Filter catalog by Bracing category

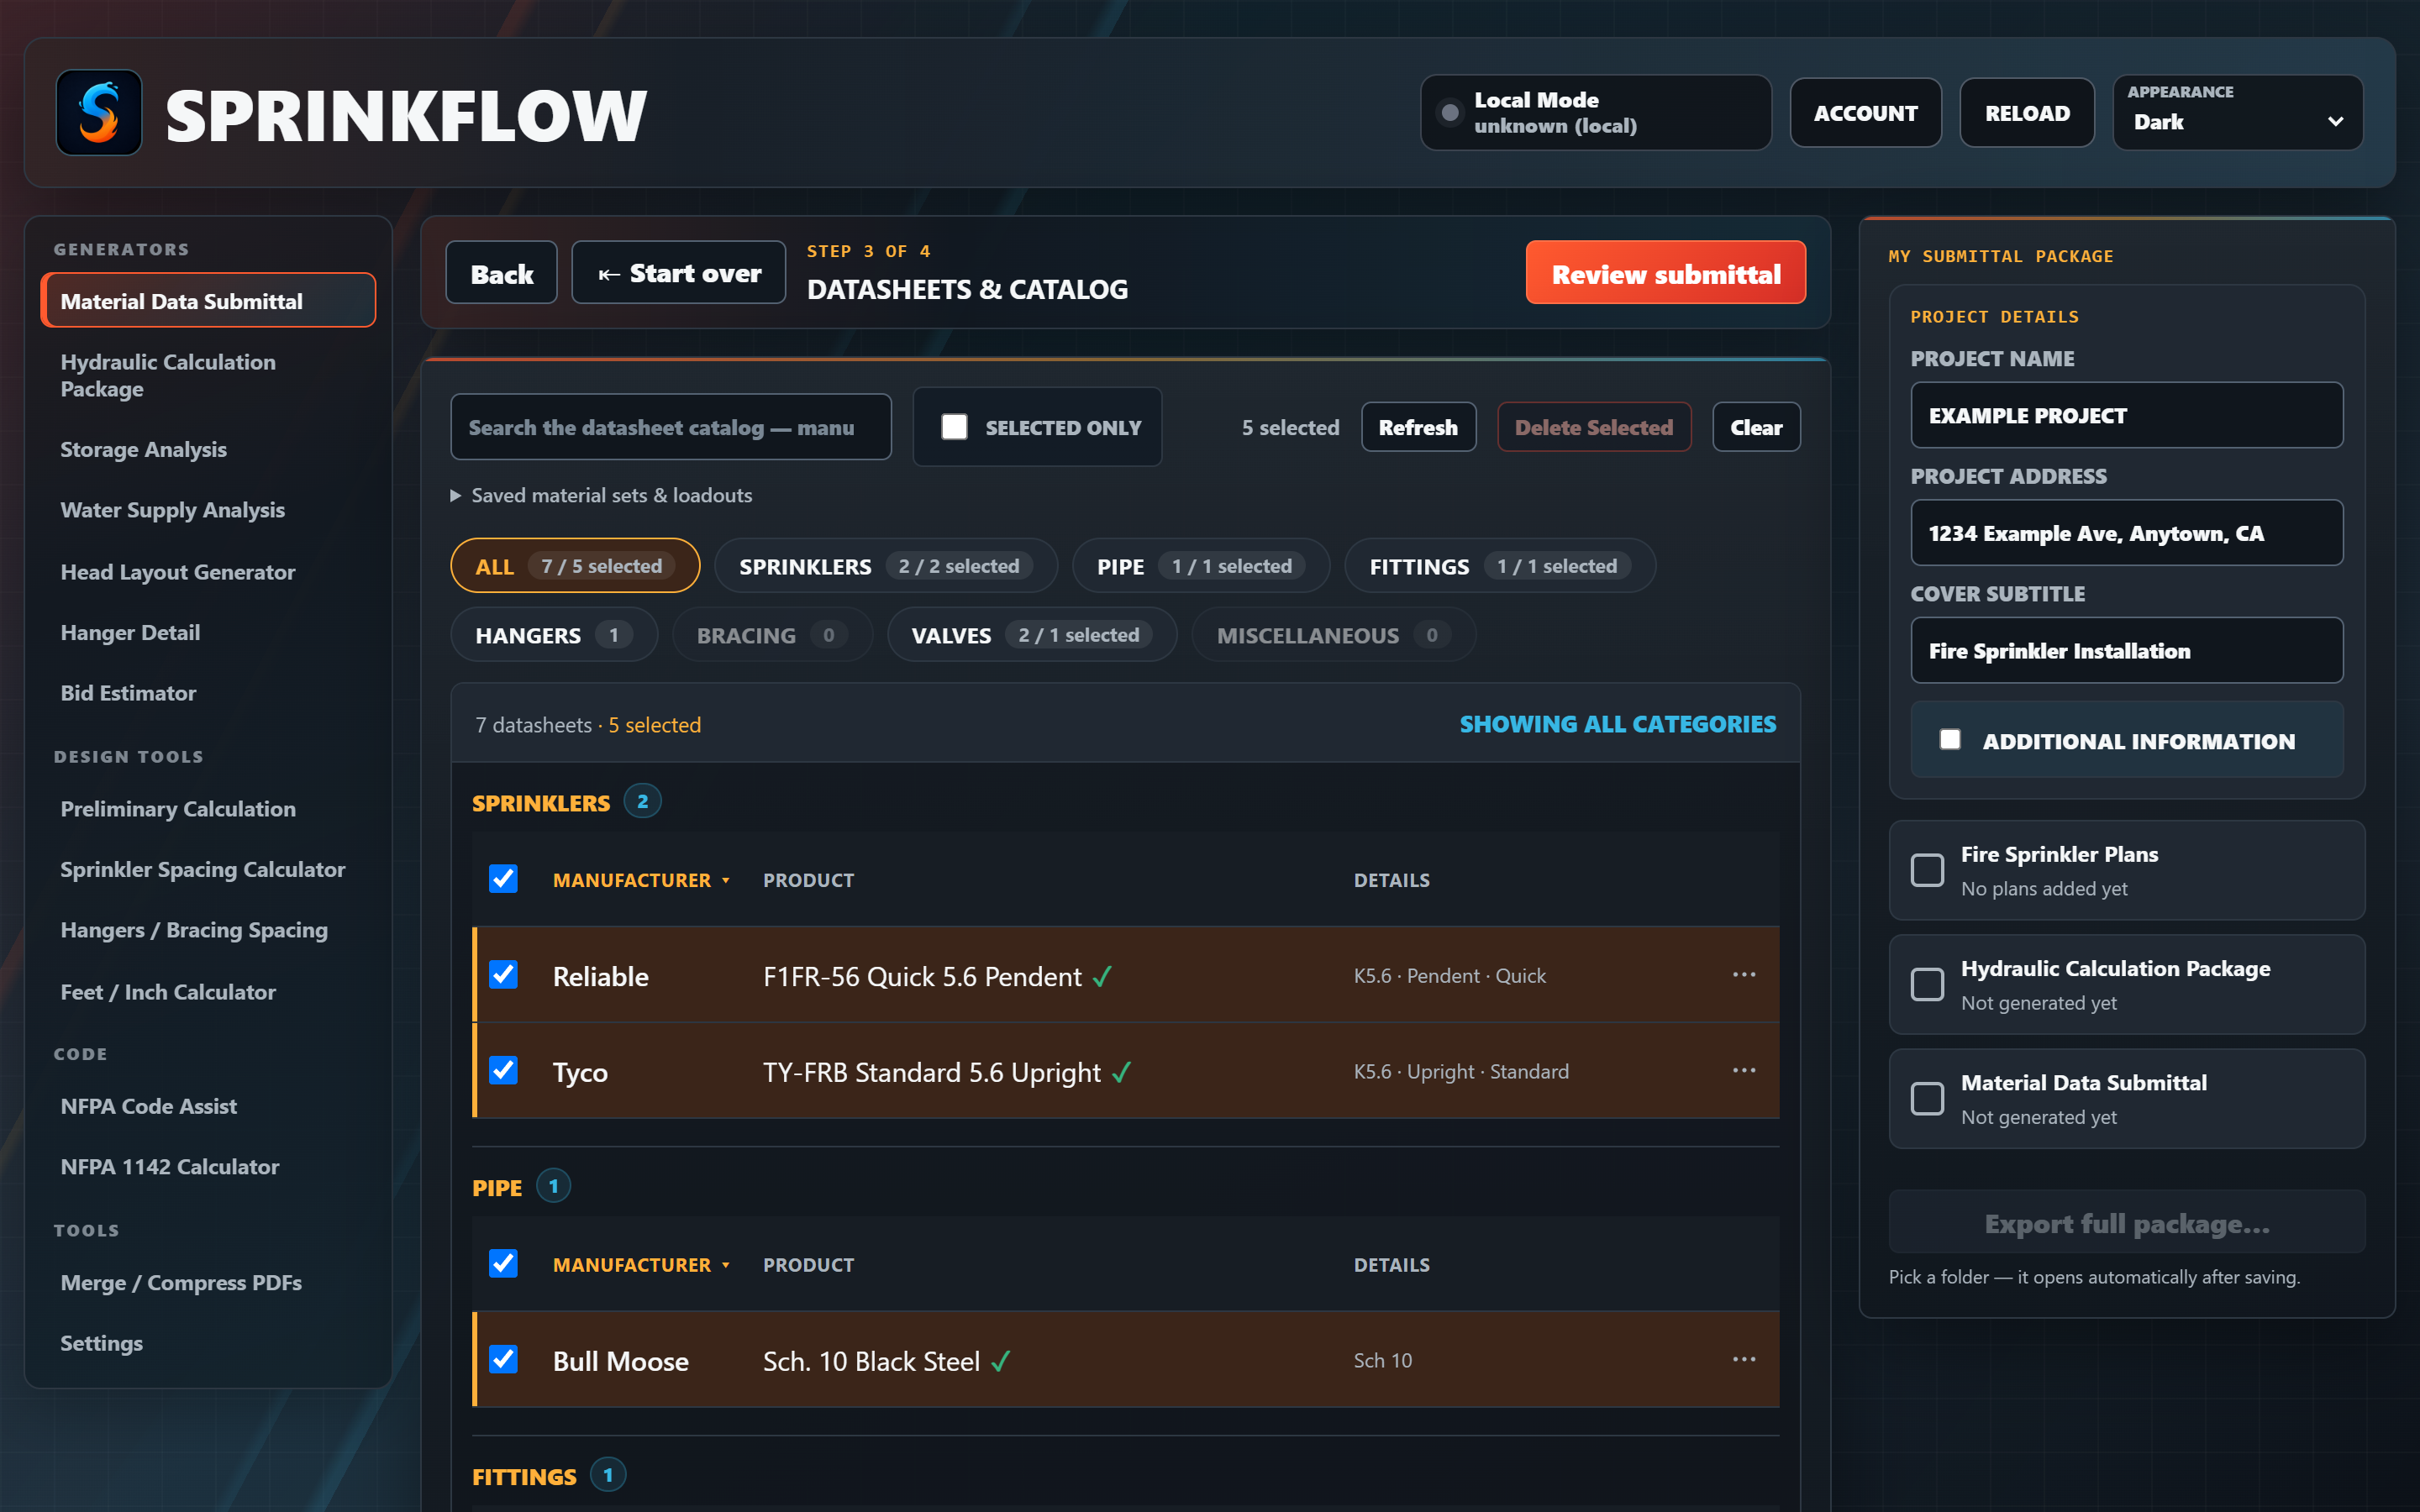point(772,635)
